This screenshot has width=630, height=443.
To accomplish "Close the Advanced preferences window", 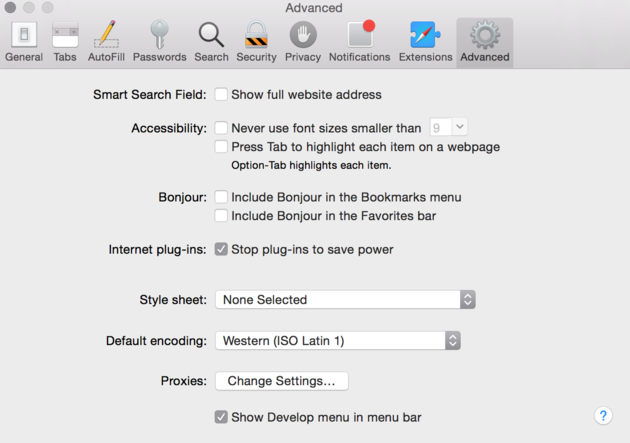I will pos(10,7).
